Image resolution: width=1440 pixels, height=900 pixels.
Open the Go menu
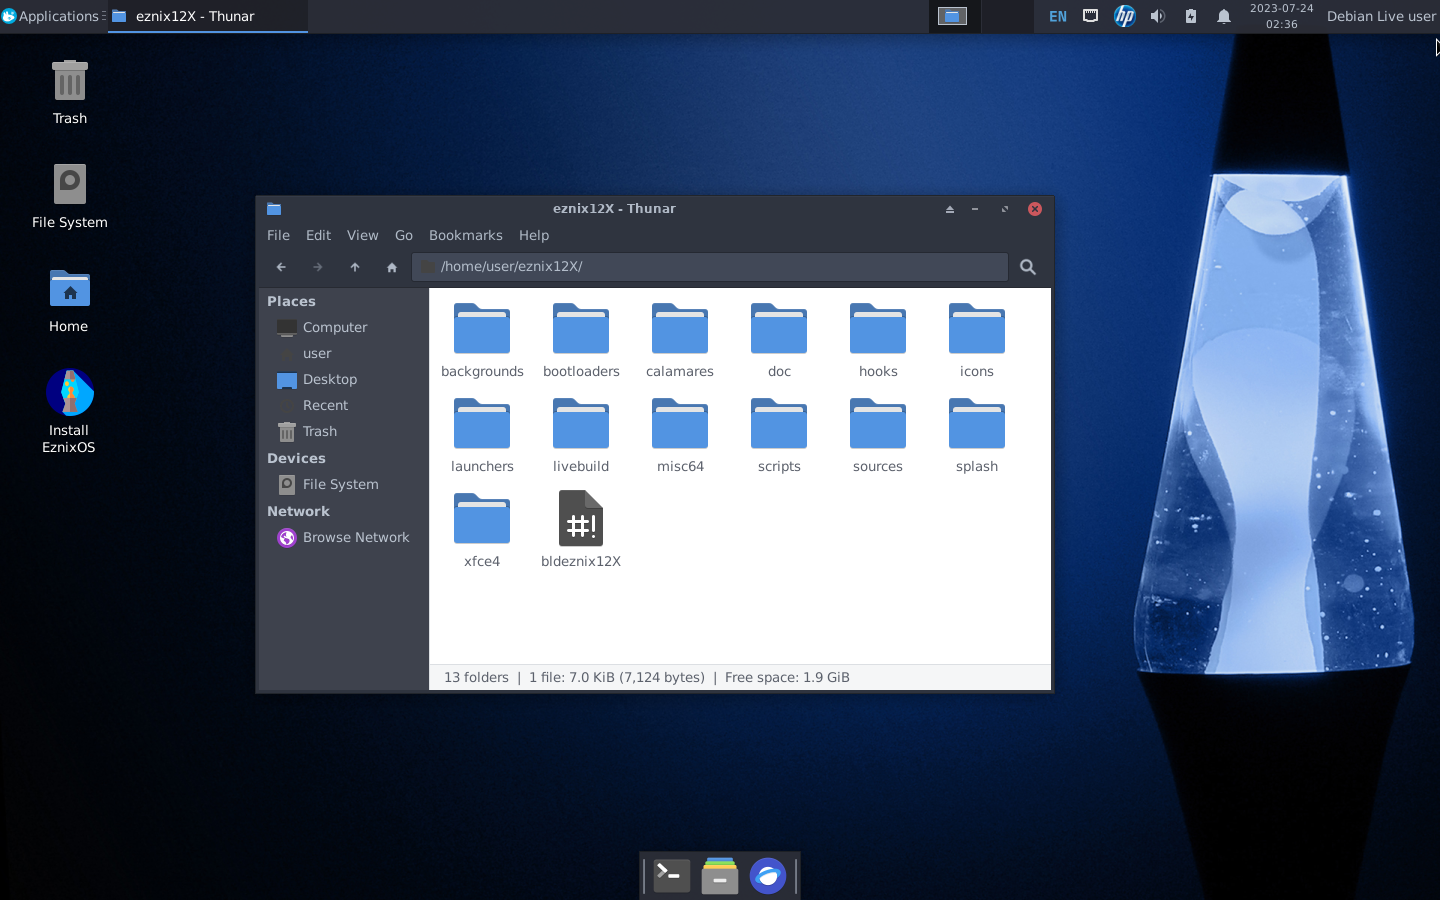pos(404,236)
